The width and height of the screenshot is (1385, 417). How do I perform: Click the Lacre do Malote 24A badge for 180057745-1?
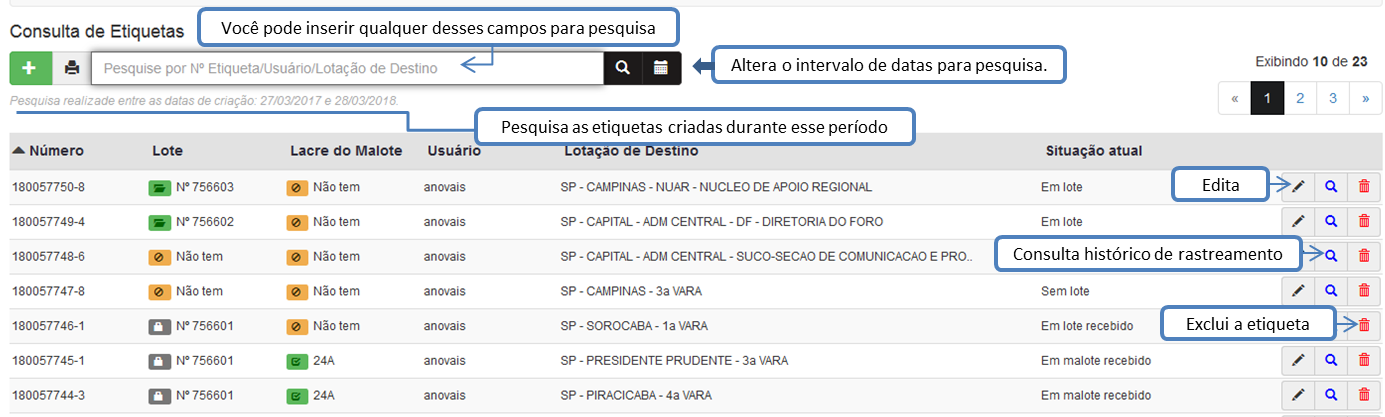[x=297, y=360]
